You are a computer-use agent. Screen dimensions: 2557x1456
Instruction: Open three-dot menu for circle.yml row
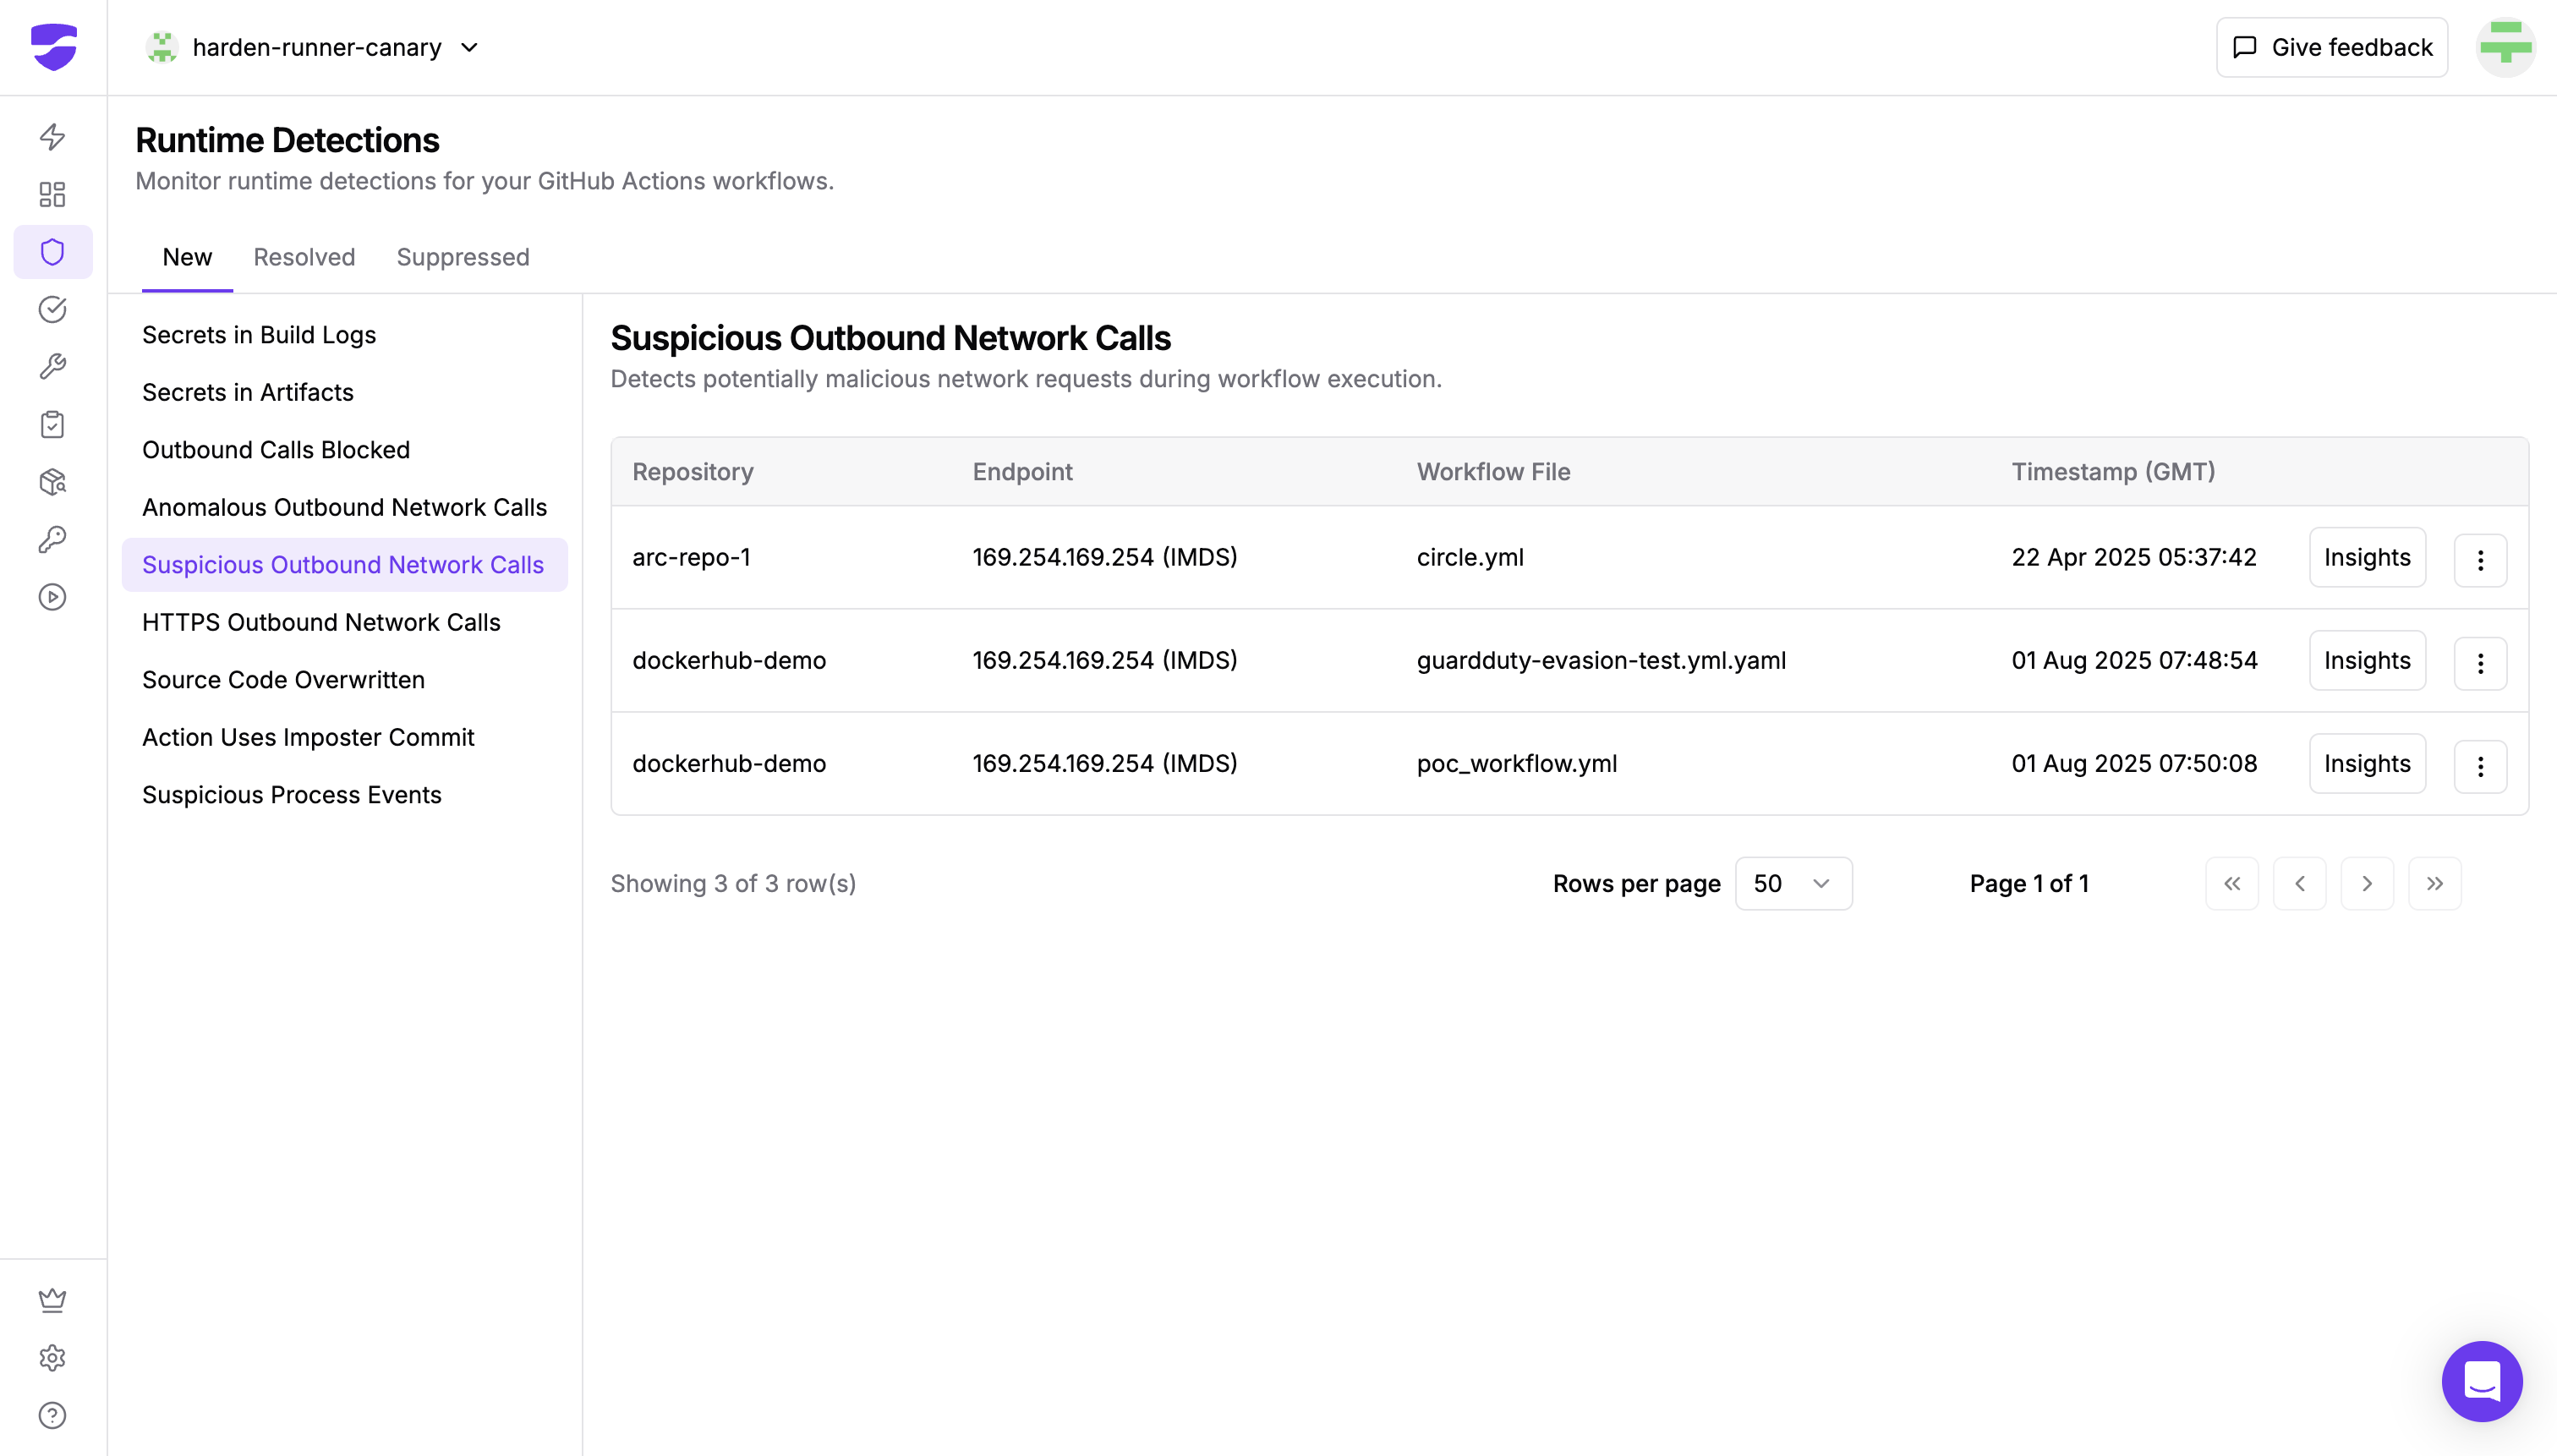[x=2479, y=560]
